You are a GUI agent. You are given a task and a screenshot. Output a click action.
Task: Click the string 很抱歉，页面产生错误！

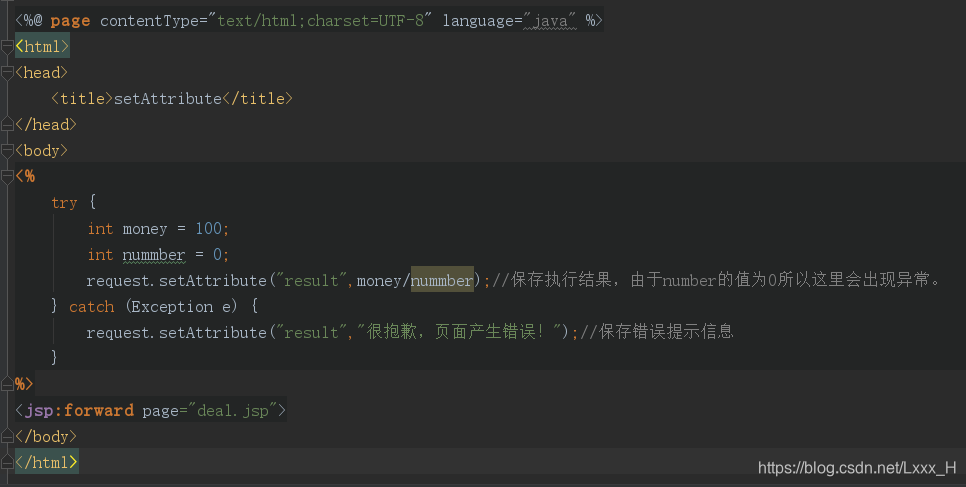(x=459, y=332)
